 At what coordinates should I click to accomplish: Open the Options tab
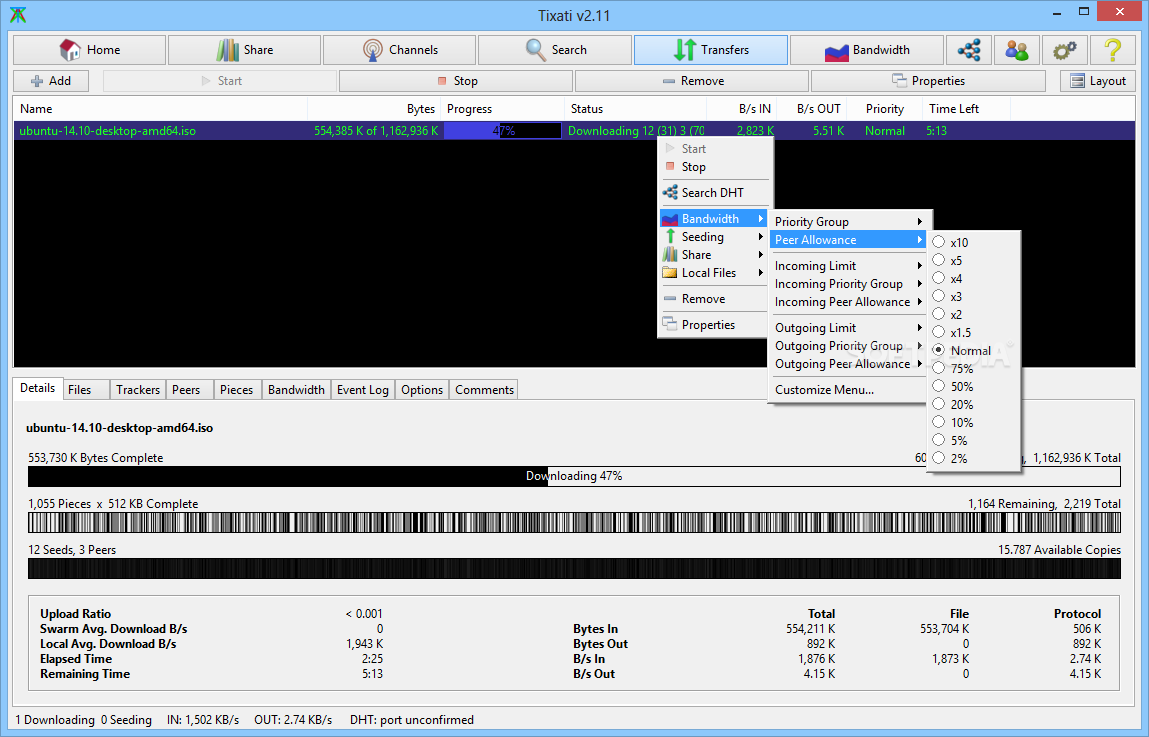pos(422,390)
